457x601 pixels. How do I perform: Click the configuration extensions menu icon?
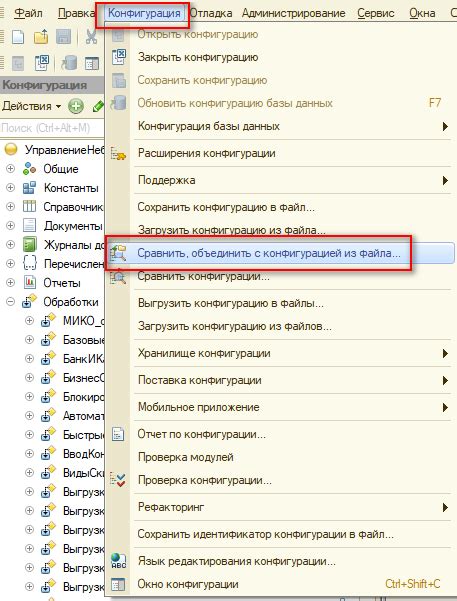118,153
